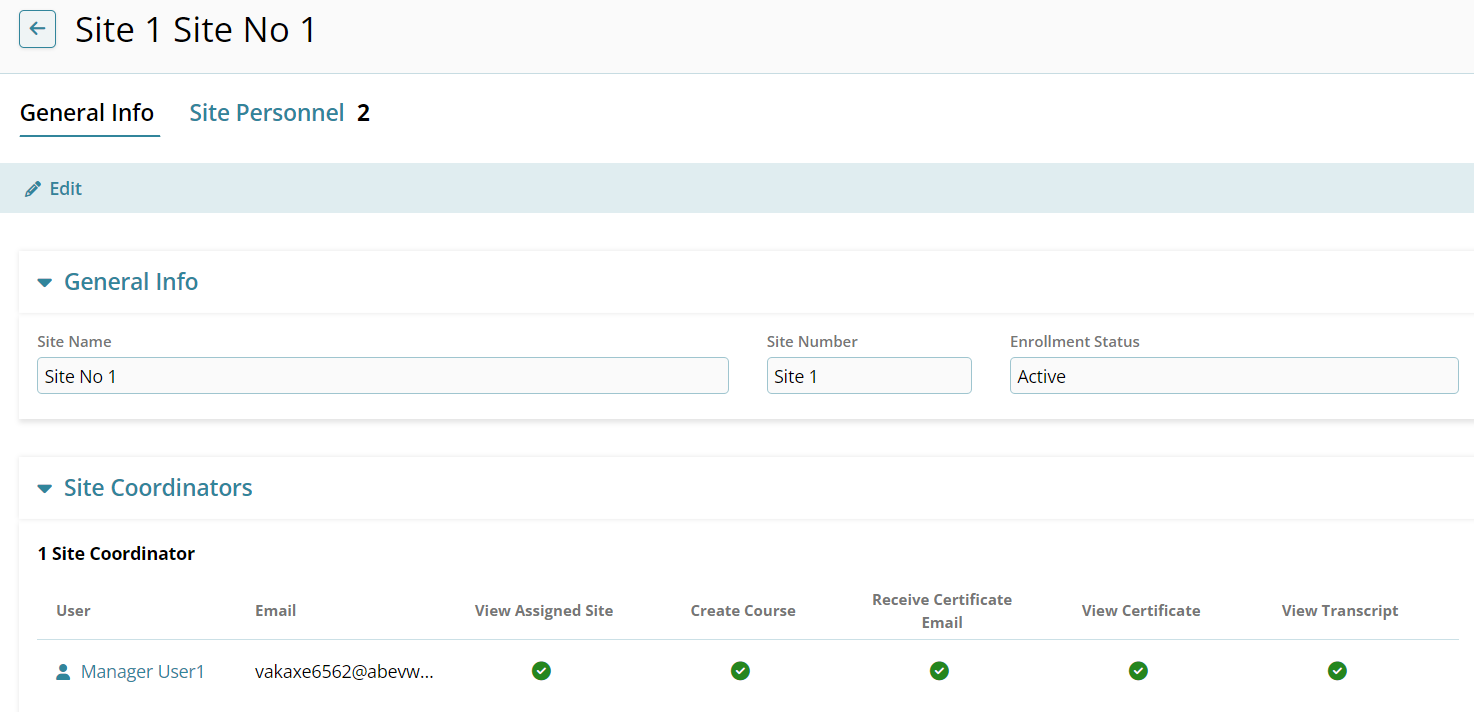Click the View Assigned Site column header
Image resolution: width=1474 pixels, height=712 pixels.
pyautogui.click(x=544, y=611)
